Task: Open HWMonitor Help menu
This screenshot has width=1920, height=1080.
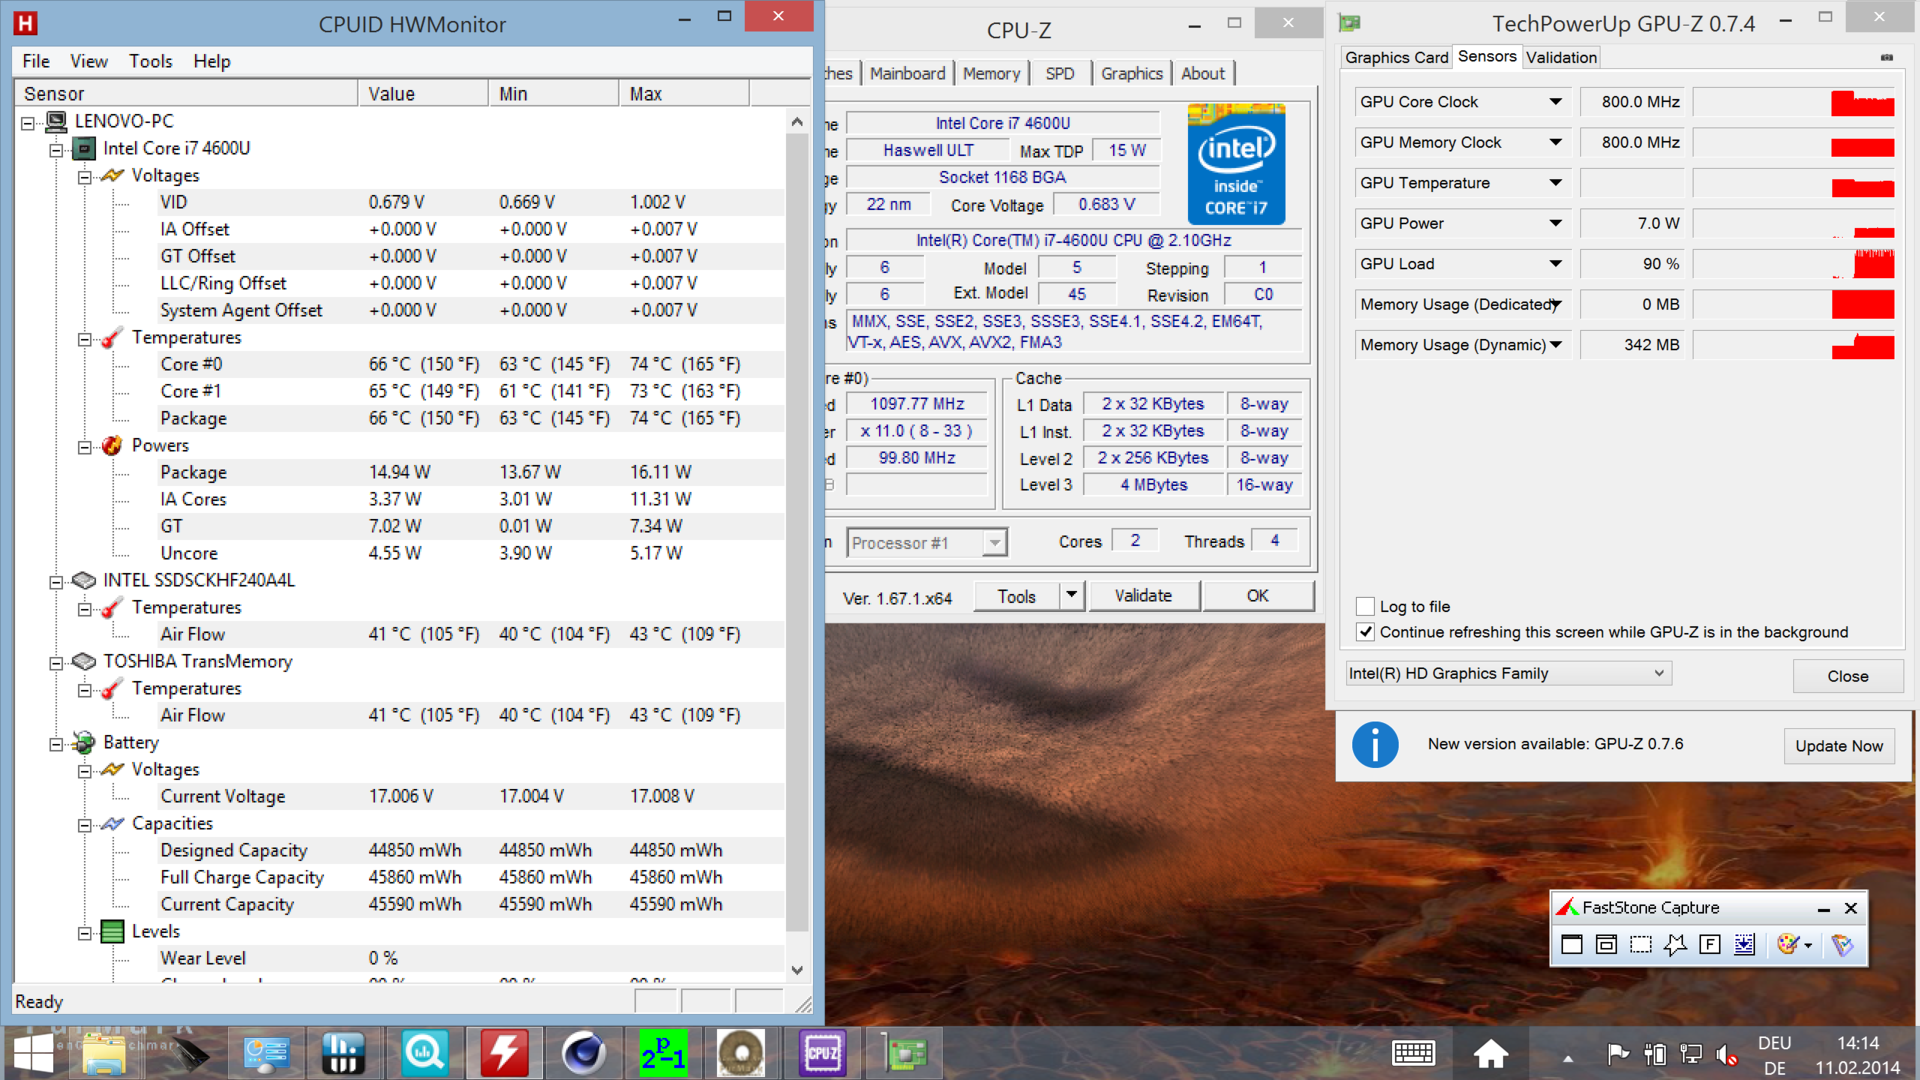Action: point(212,61)
